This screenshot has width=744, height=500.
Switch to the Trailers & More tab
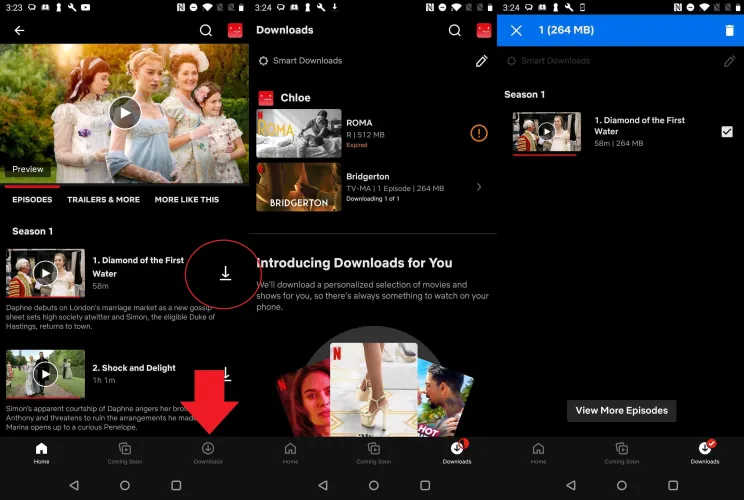coord(103,200)
